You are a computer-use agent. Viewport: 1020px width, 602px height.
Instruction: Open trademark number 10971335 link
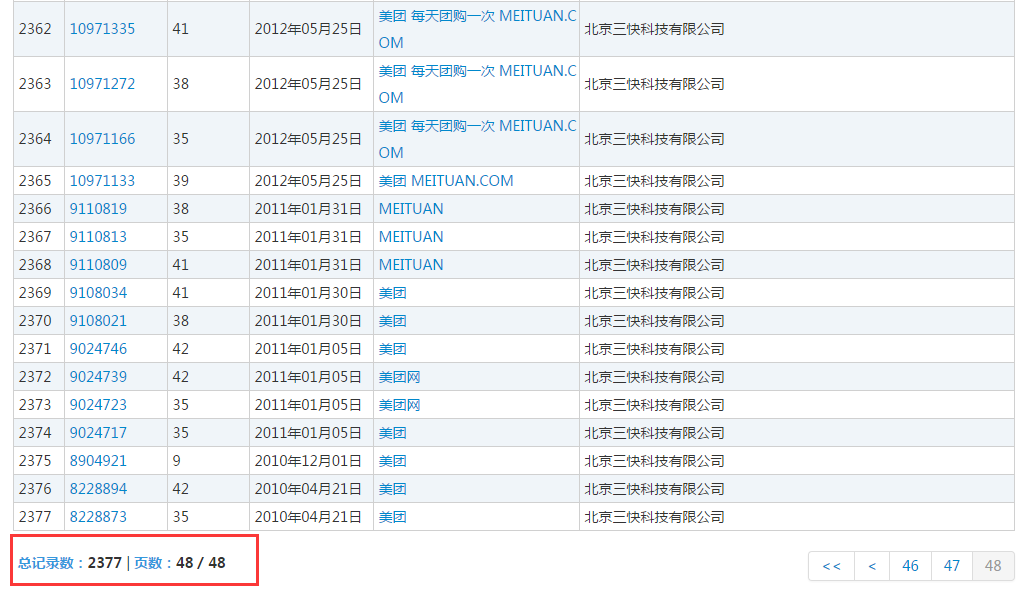click(102, 29)
